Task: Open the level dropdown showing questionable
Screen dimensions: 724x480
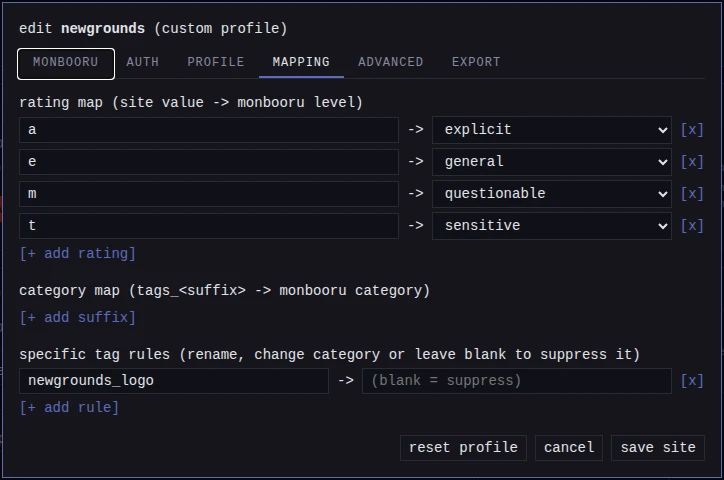Action: pos(552,193)
